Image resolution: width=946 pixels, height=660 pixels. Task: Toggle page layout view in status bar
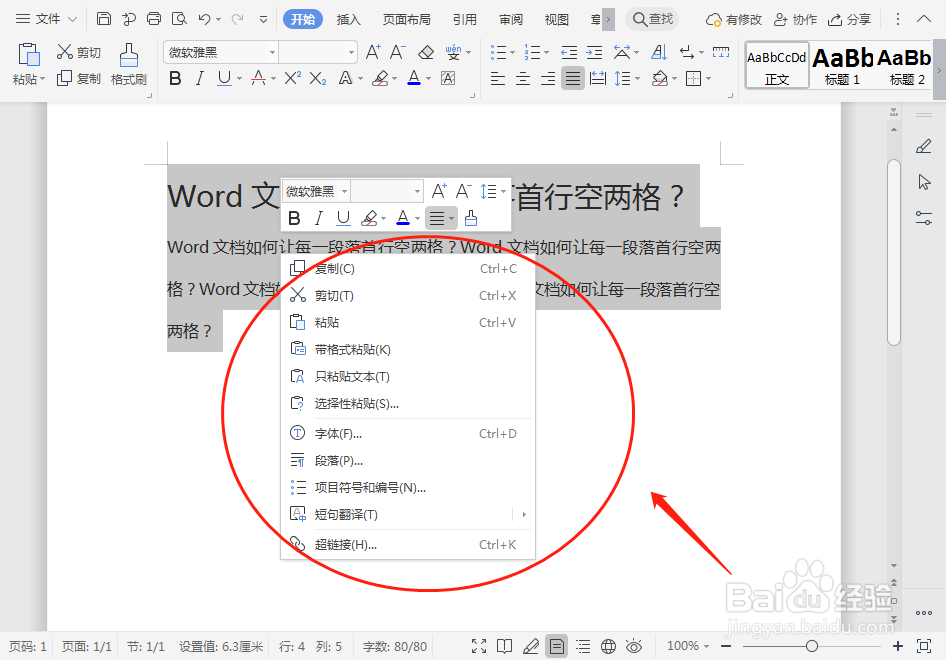tap(556, 646)
